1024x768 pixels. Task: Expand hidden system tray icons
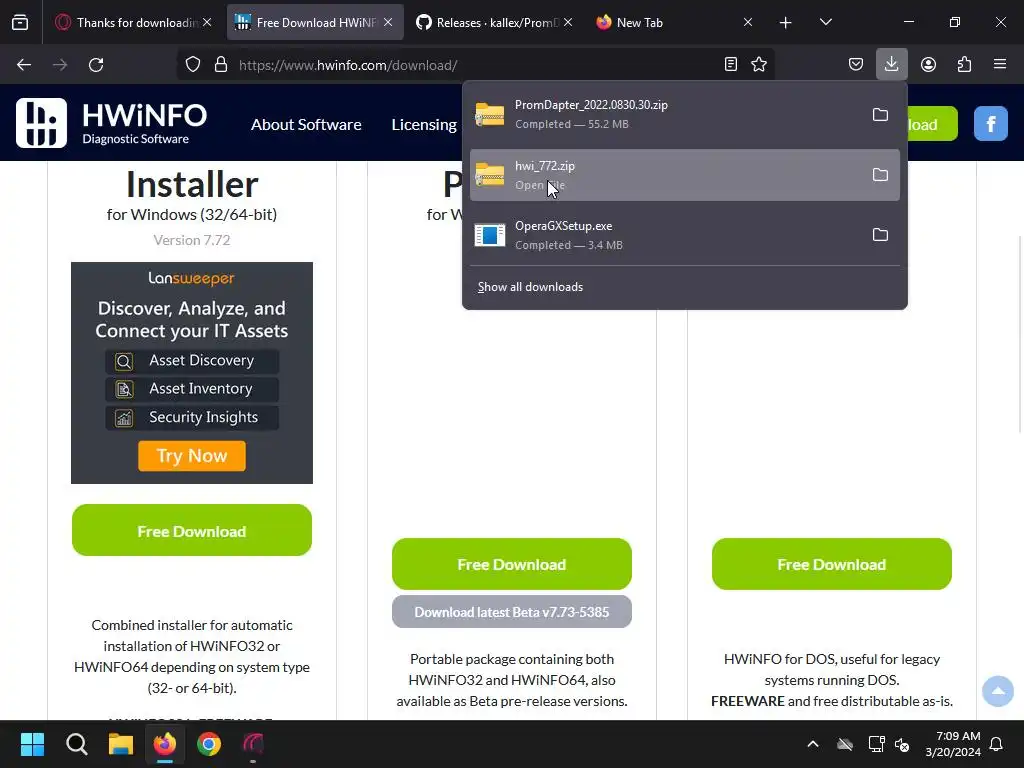coord(813,744)
